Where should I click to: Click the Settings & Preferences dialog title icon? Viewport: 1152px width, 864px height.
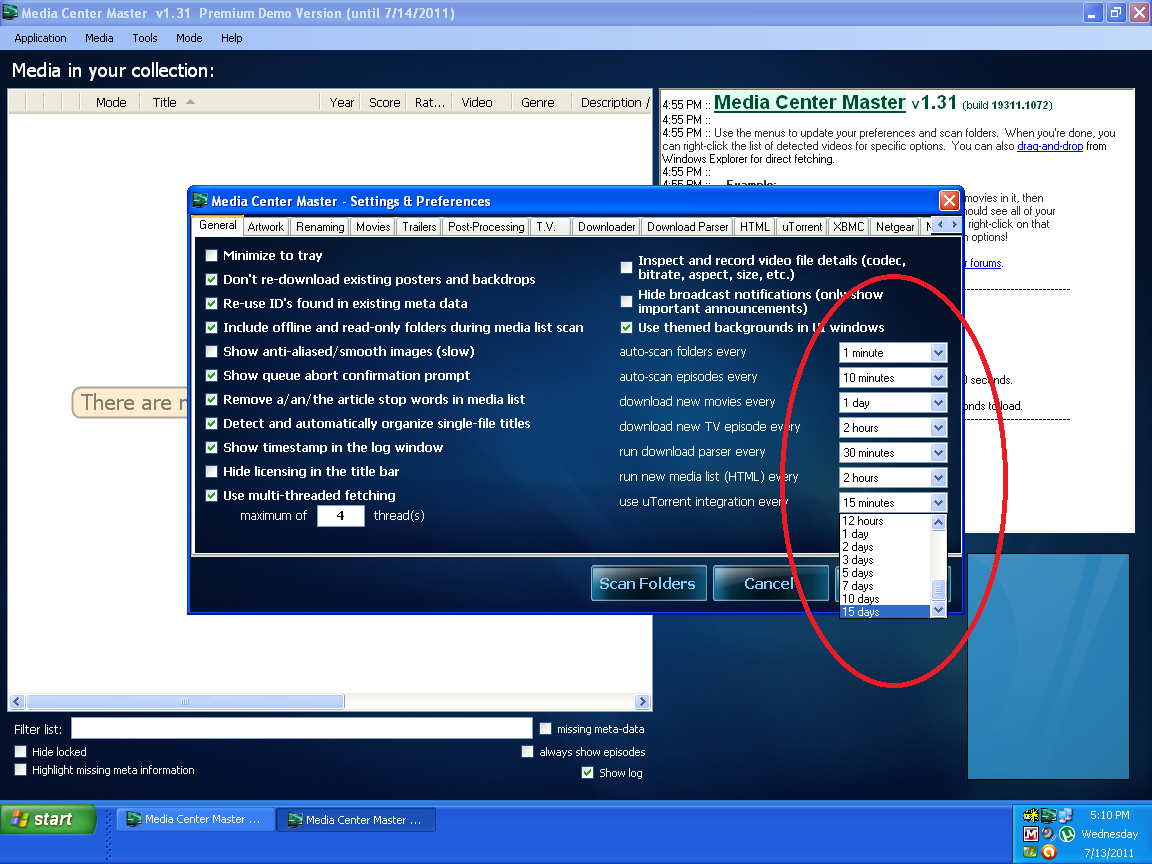(x=200, y=201)
